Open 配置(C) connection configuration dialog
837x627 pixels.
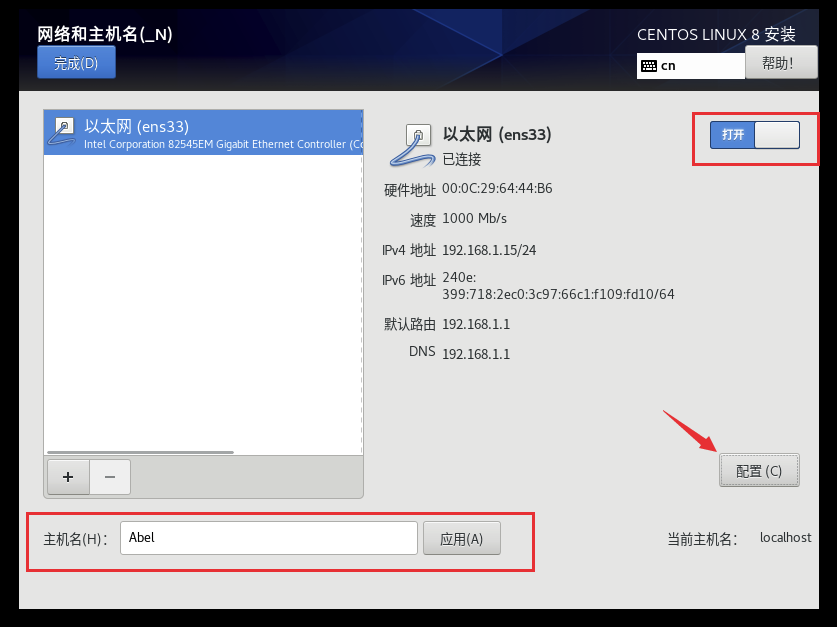click(x=759, y=470)
